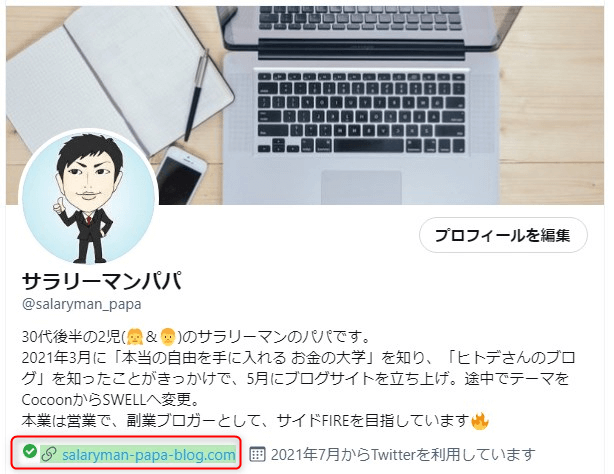
Task: Click the サラリーマンパパ display name
Action: point(102,280)
